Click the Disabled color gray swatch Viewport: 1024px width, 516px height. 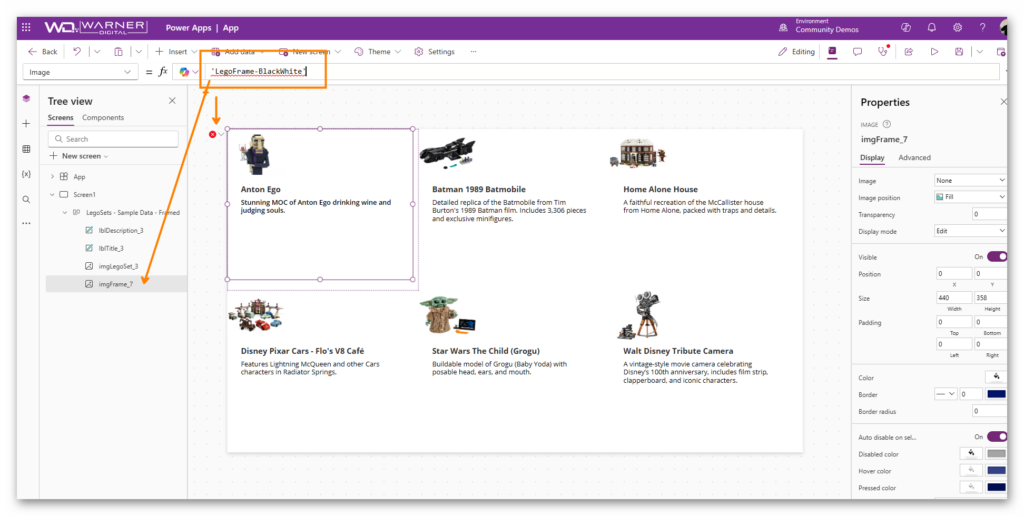click(997, 453)
